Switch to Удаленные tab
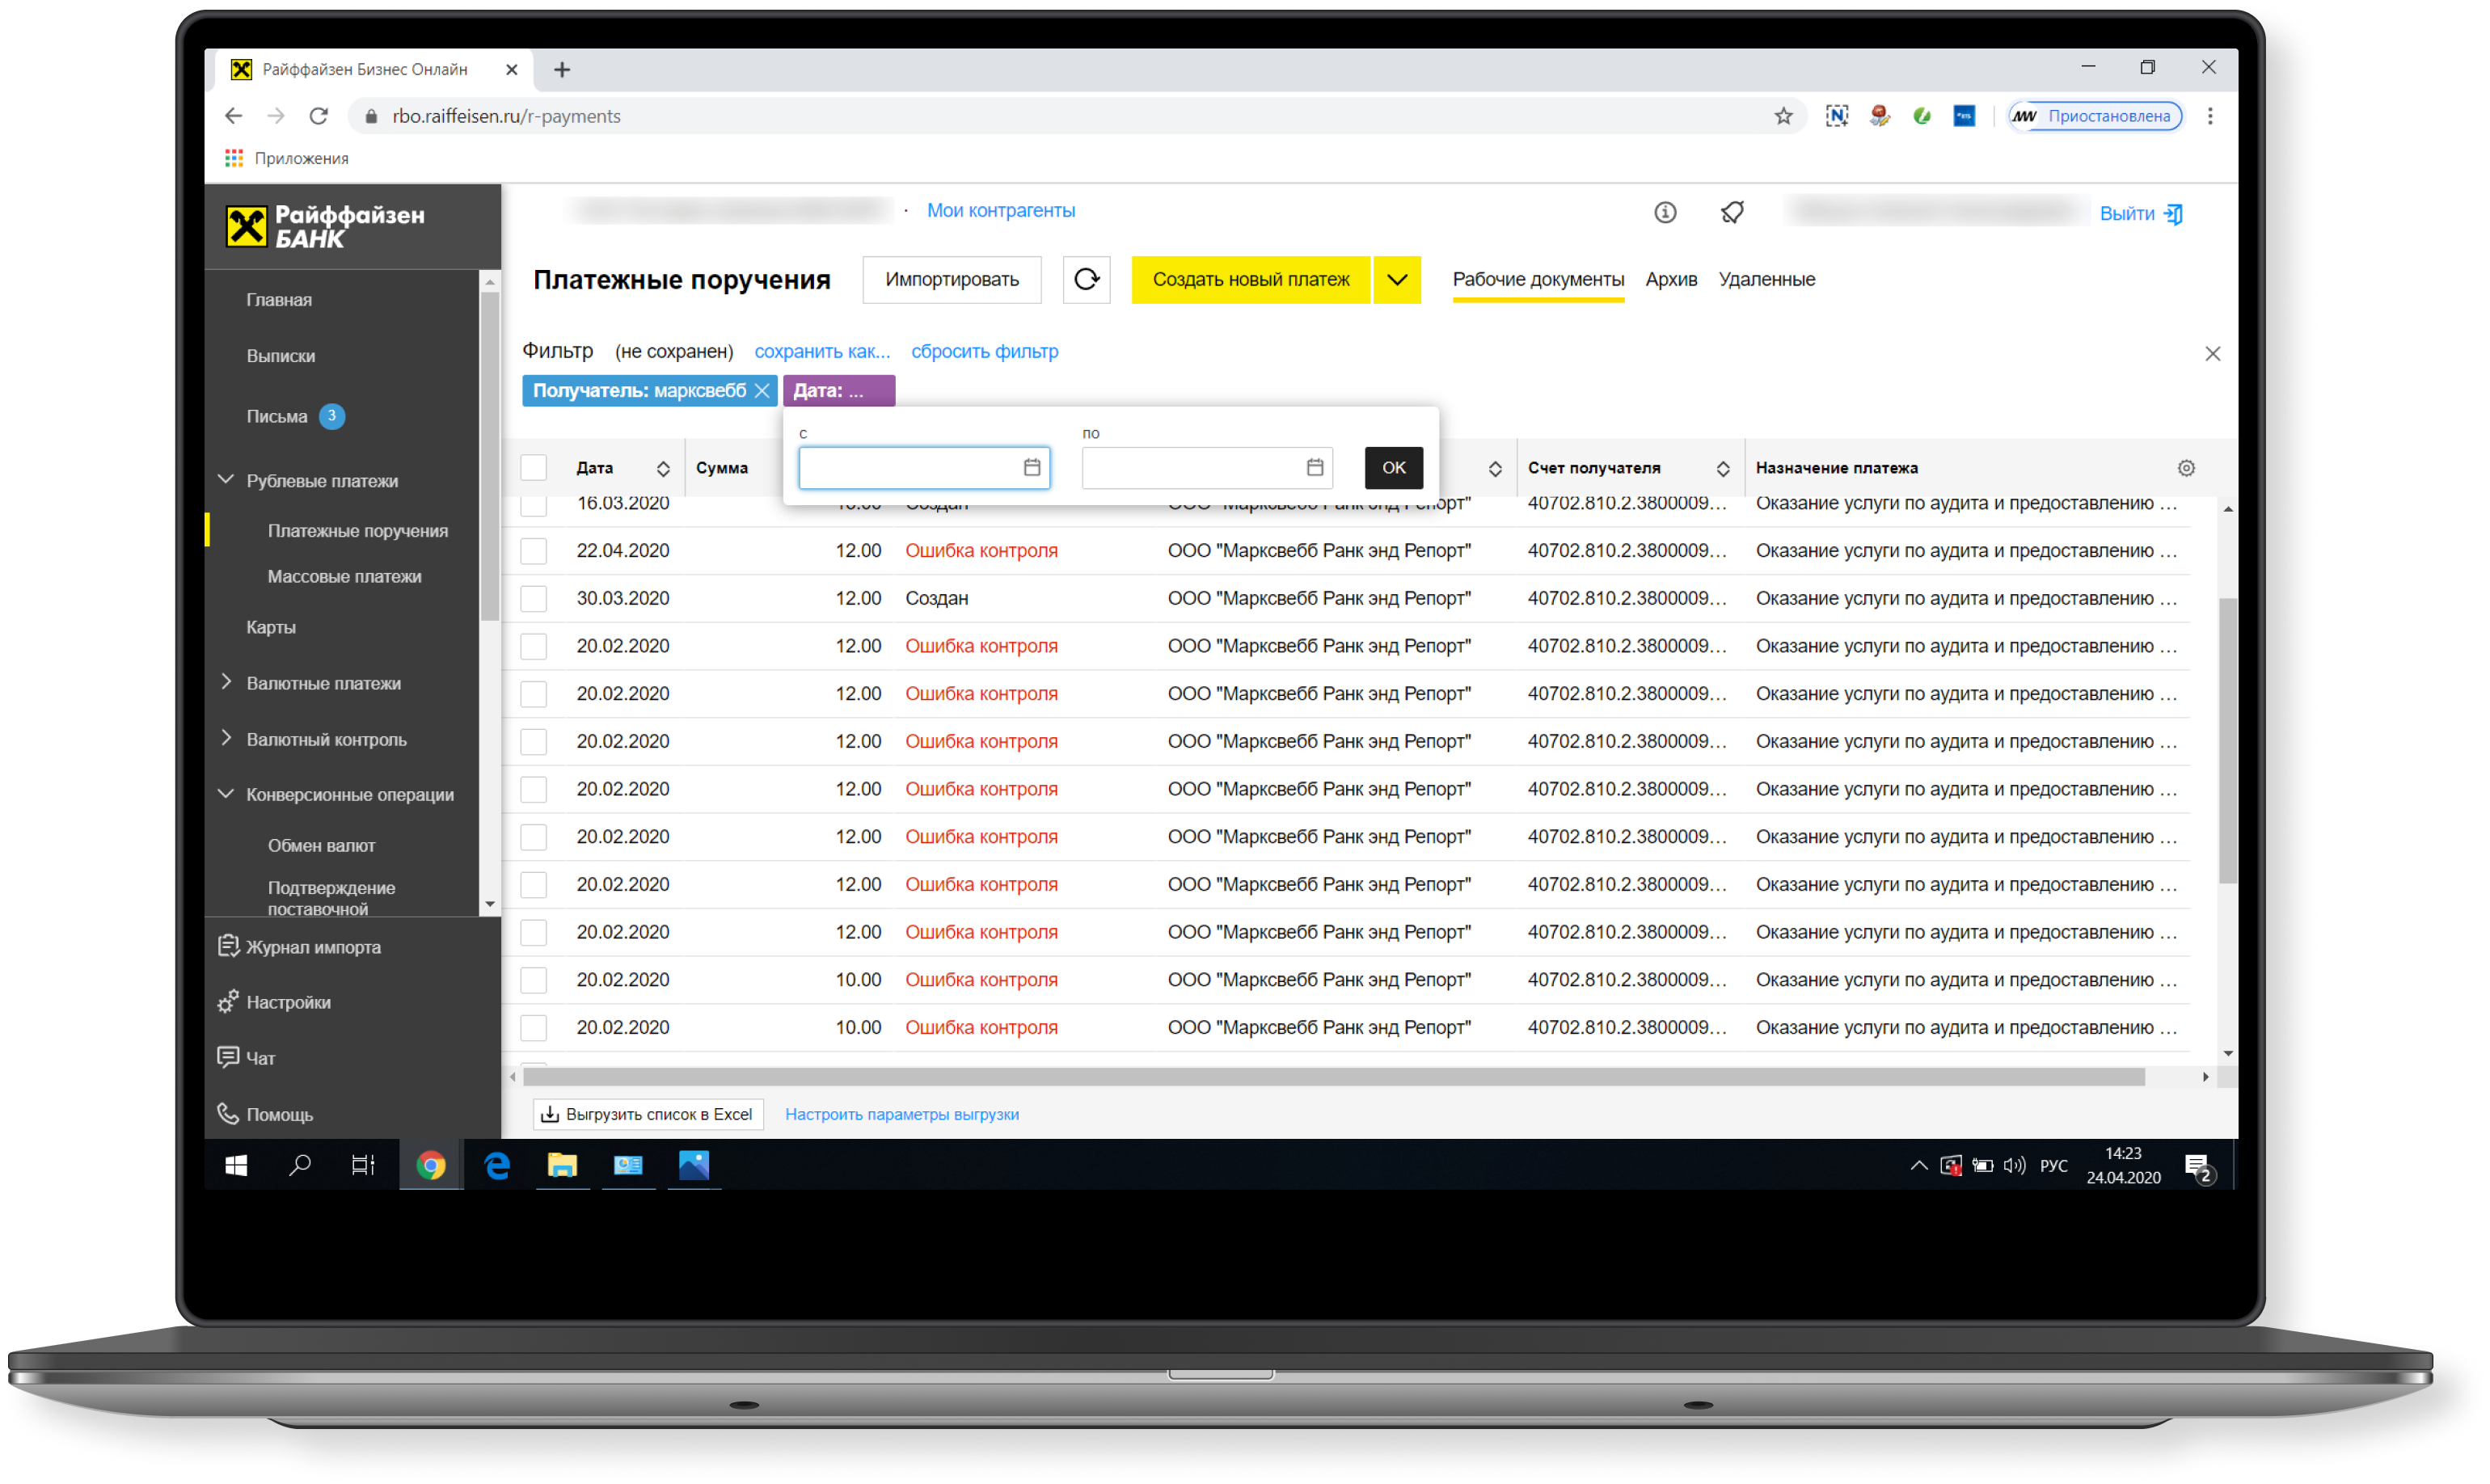 (1766, 279)
